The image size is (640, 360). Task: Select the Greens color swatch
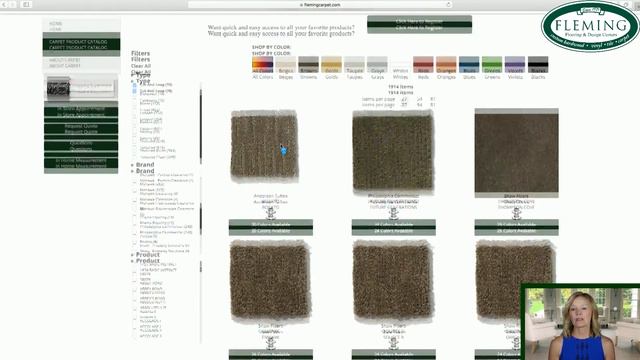[x=492, y=64]
